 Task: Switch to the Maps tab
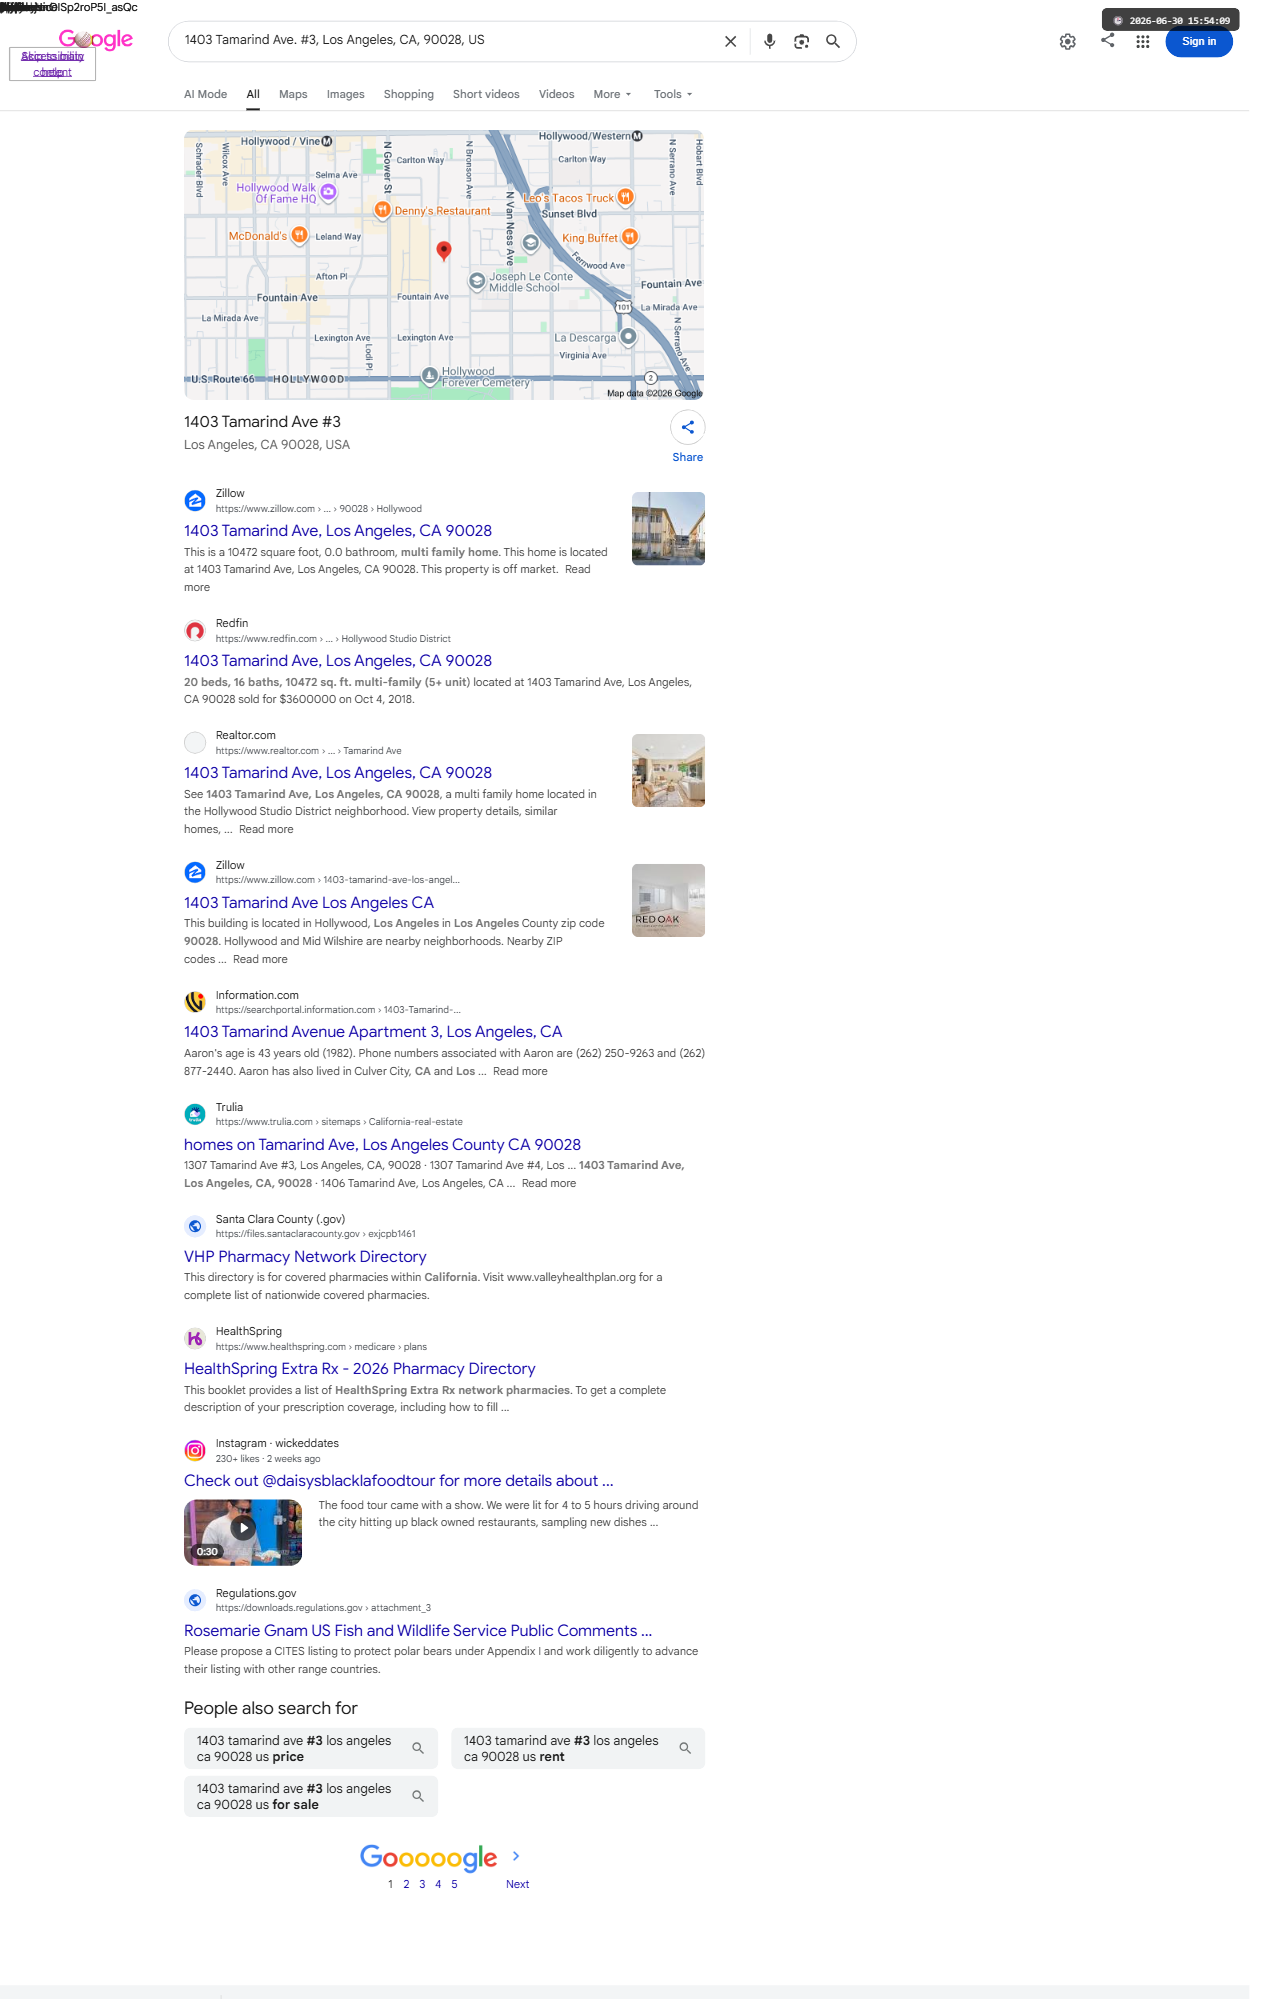293,94
